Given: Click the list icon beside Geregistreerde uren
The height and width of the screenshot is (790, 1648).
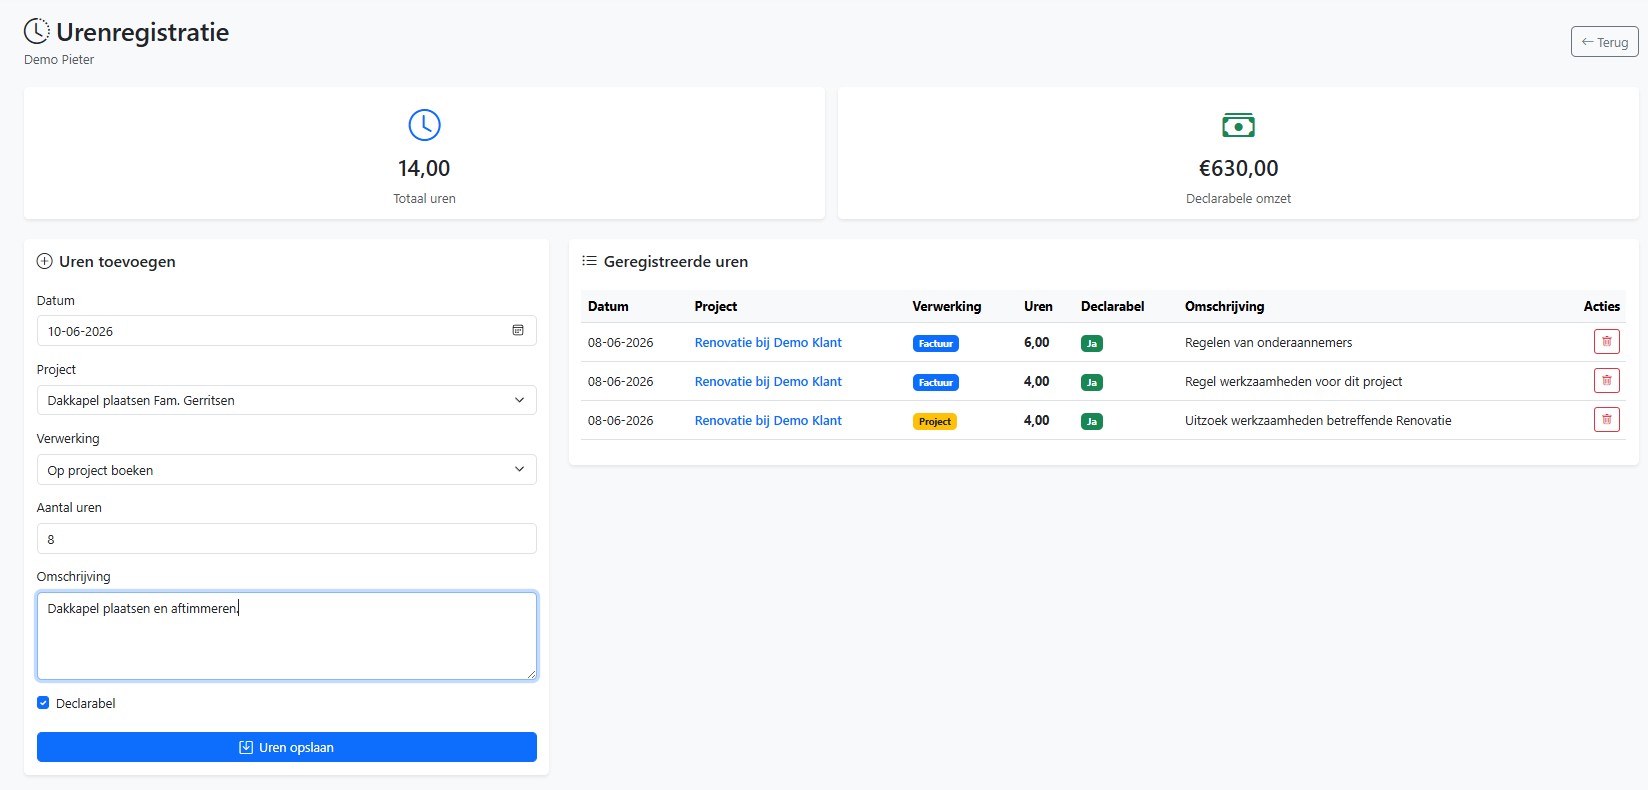Looking at the screenshot, I should (x=590, y=261).
